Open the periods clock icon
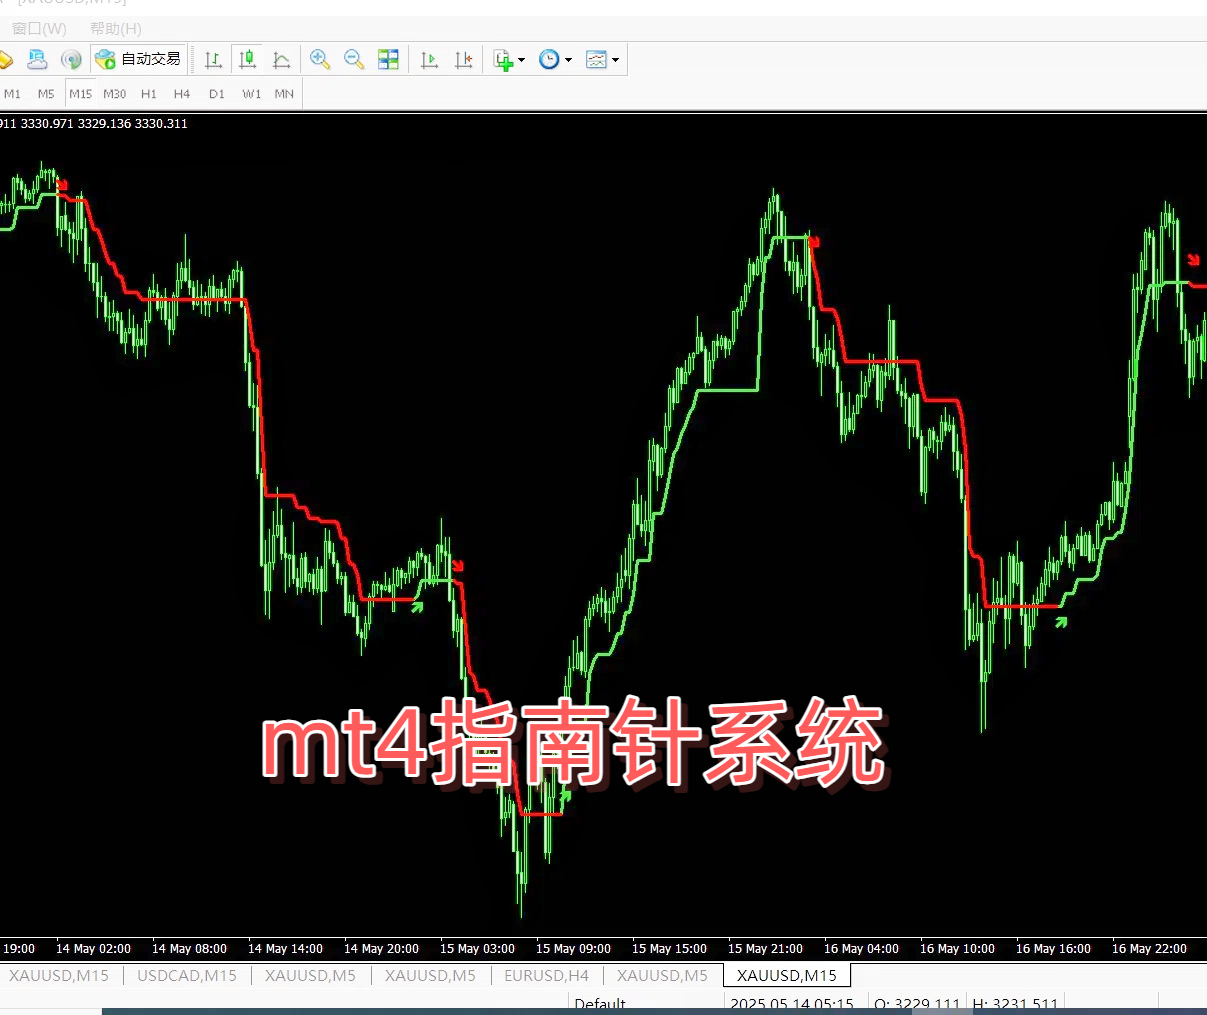The image size is (1207, 1015). pos(549,59)
